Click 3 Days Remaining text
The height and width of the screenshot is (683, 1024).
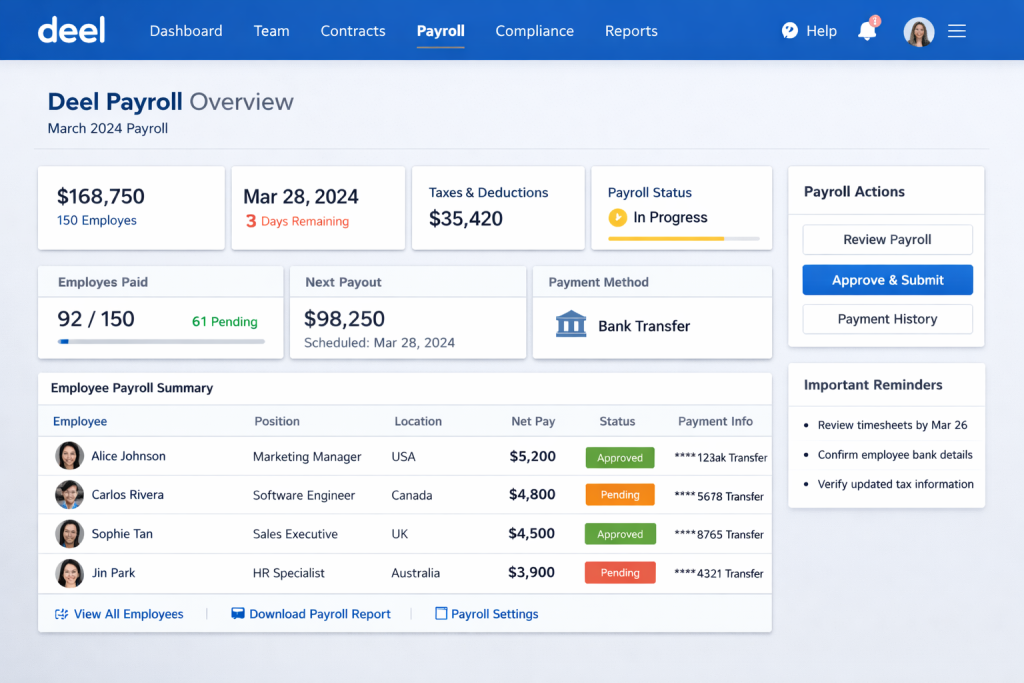tap(297, 221)
